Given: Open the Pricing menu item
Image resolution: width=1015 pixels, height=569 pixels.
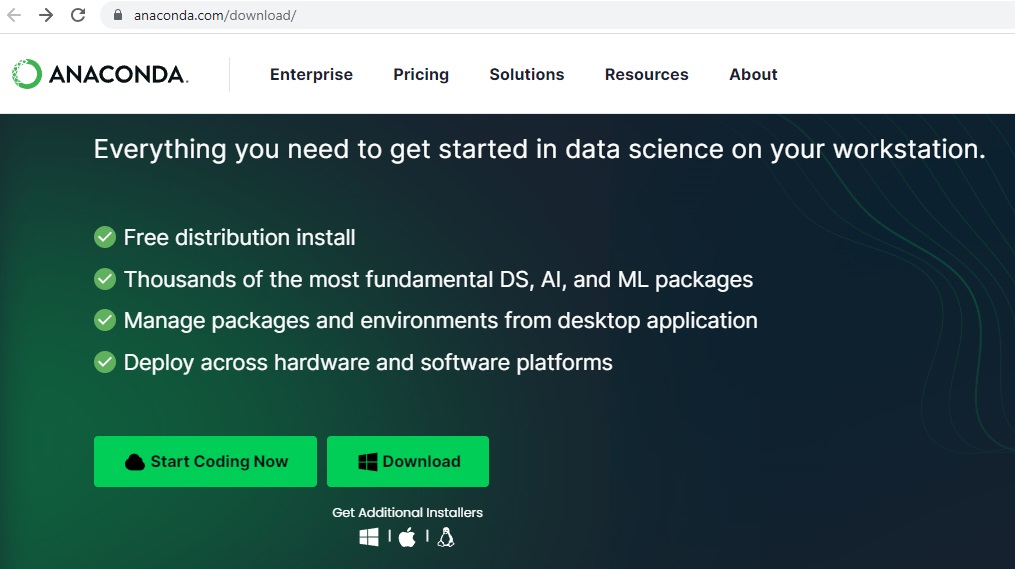Looking at the screenshot, I should pyautogui.click(x=421, y=74).
